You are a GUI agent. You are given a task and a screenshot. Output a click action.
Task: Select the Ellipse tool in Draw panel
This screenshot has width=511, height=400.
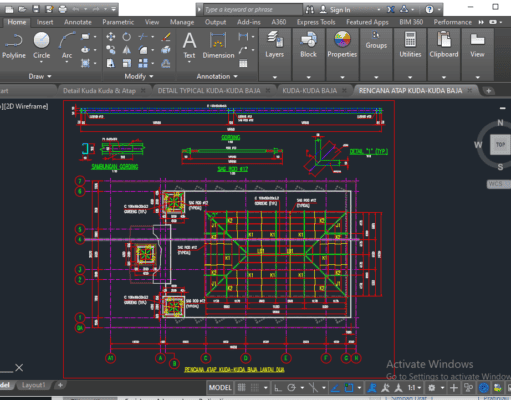click(85, 50)
